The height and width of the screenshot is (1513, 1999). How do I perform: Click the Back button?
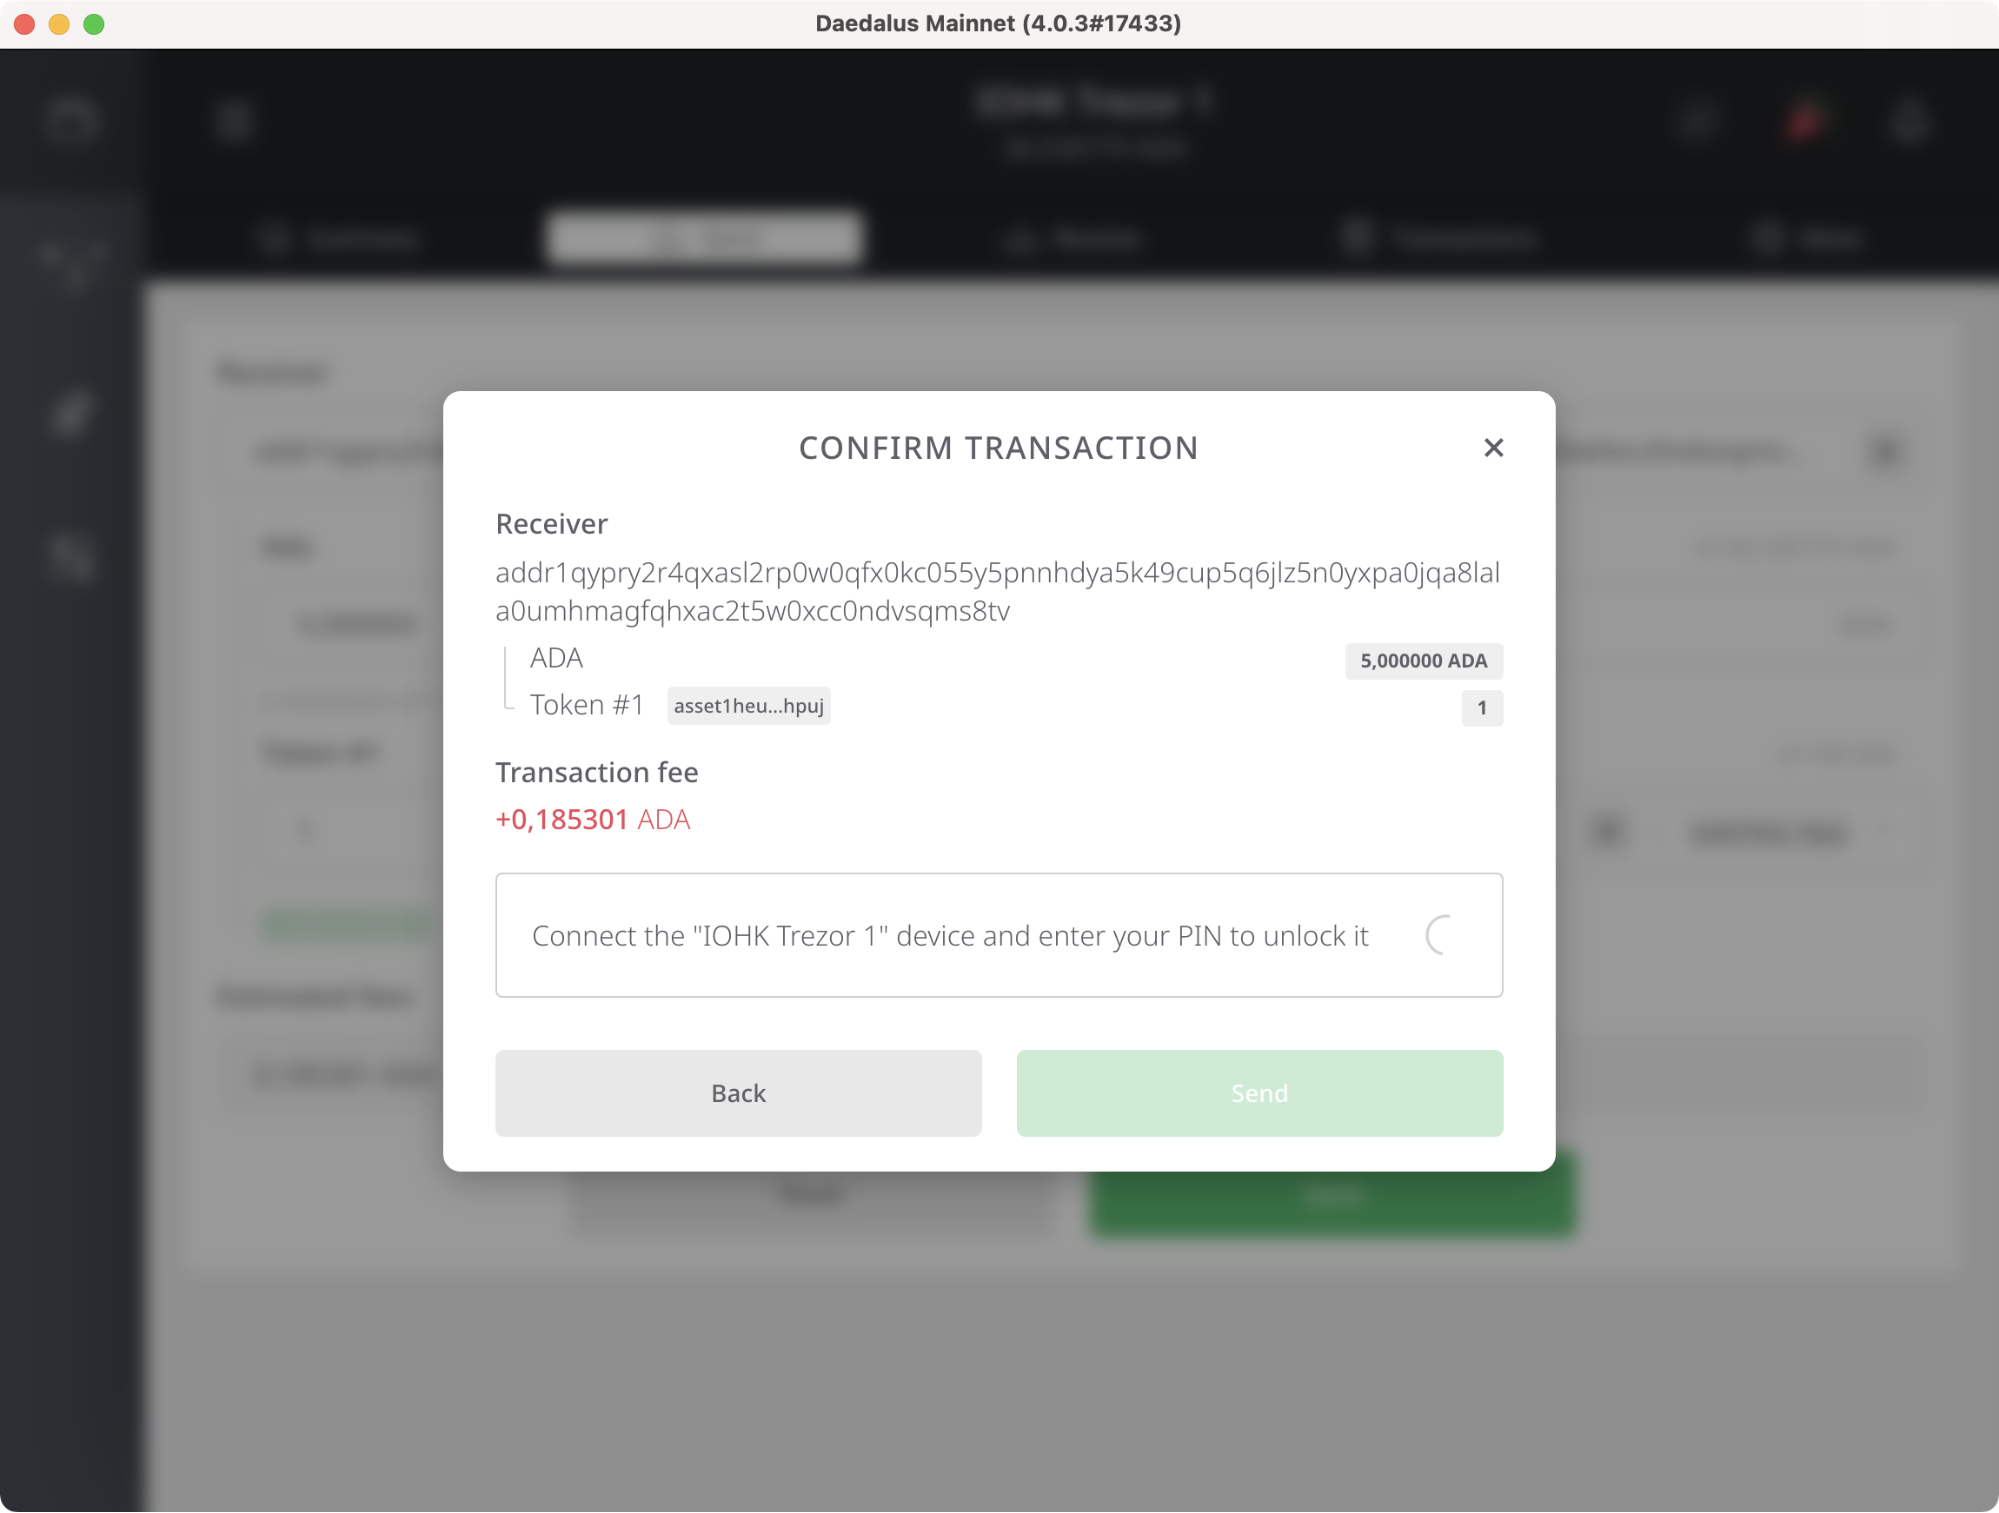click(x=738, y=1092)
